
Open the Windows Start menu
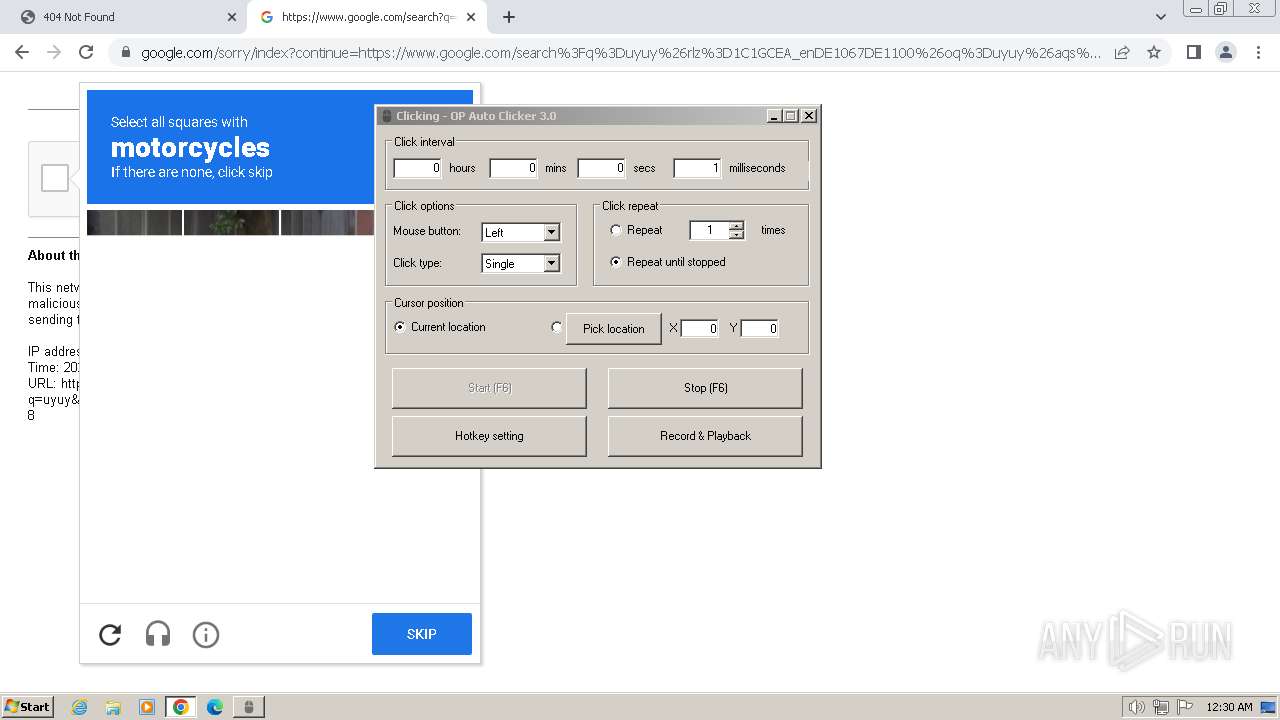pos(28,707)
